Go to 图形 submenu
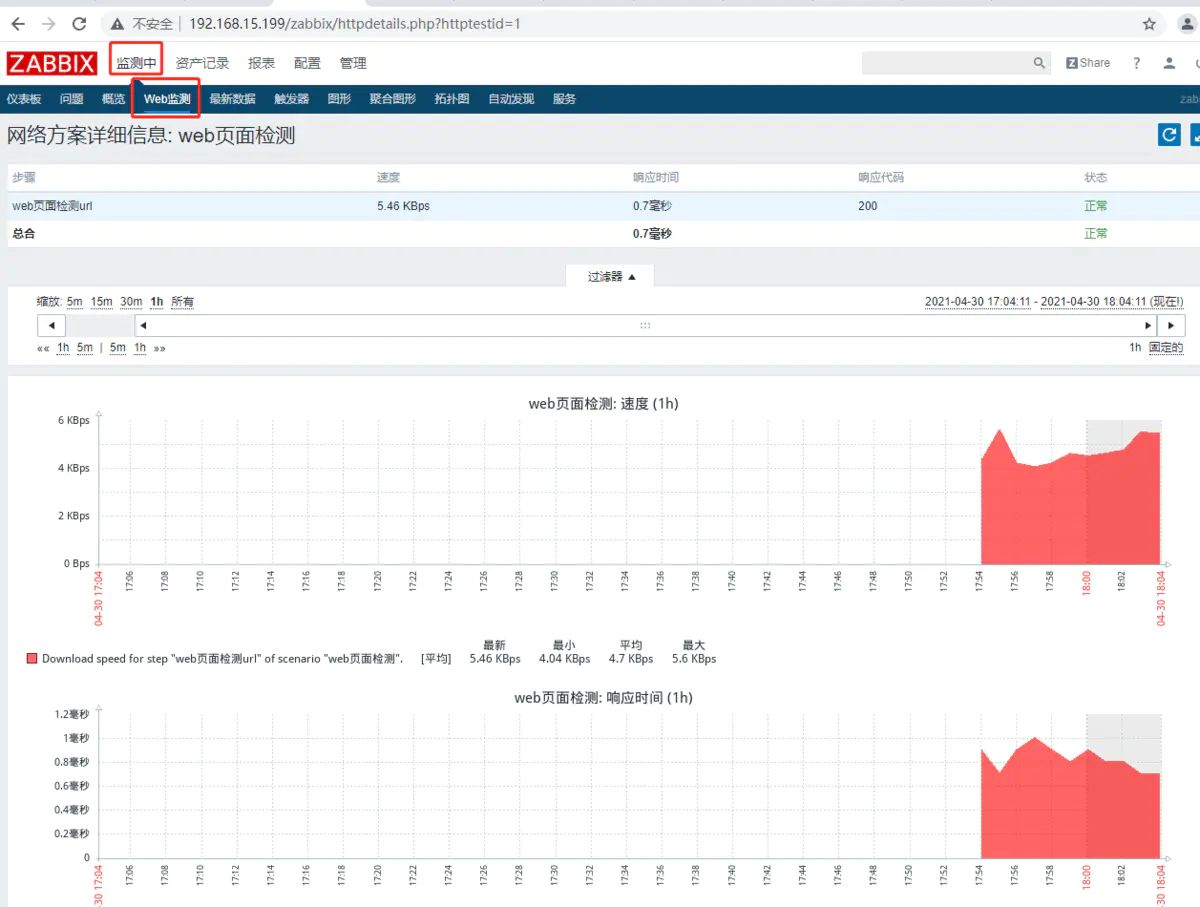This screenshot has width=1200, height=907. pyautogui.click(x=339, y=99)
